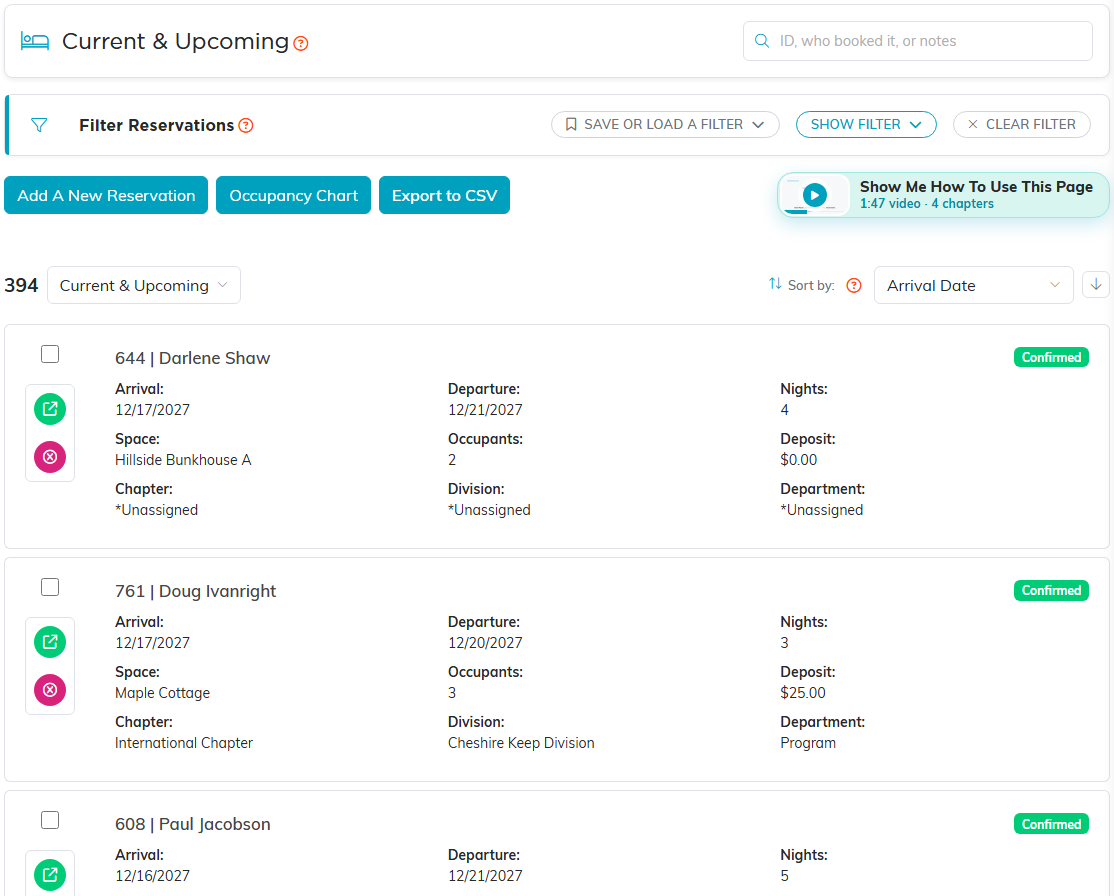Viewport: 1114px width, 896px height.
Task: Open Save or Load a Filter dropdown
Action: pyautogui.click(x=665, y=124)
